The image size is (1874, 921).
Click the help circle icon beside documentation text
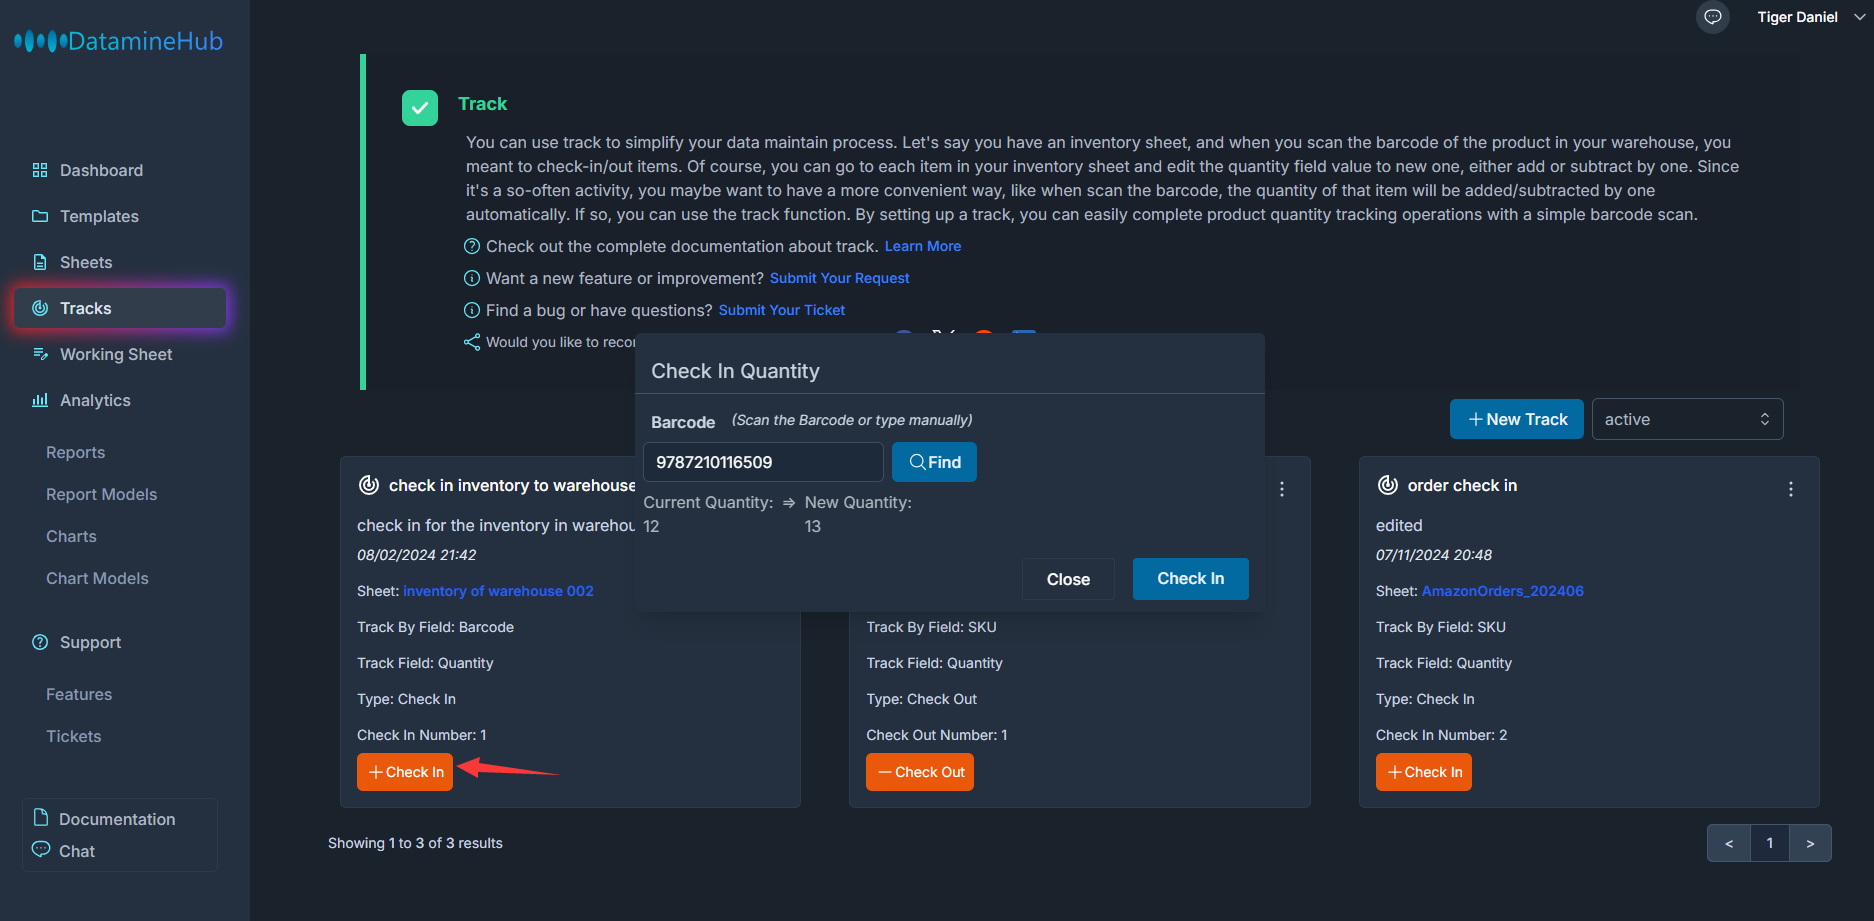472,246
